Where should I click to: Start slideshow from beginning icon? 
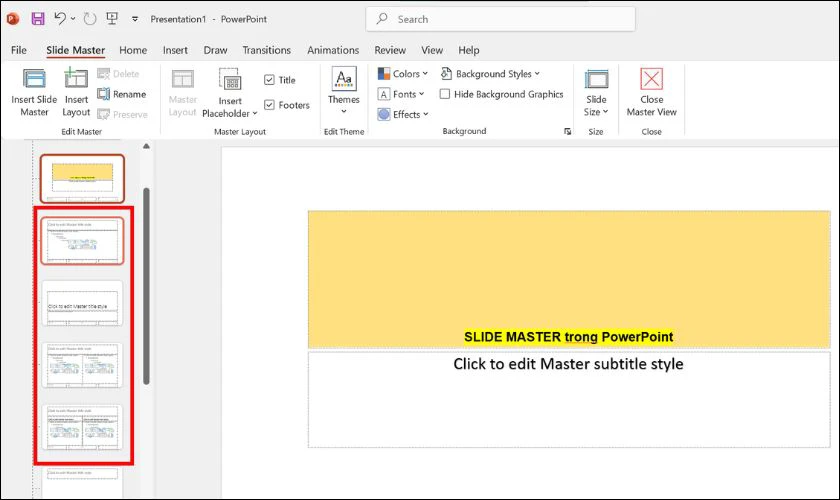click(112, 19)
